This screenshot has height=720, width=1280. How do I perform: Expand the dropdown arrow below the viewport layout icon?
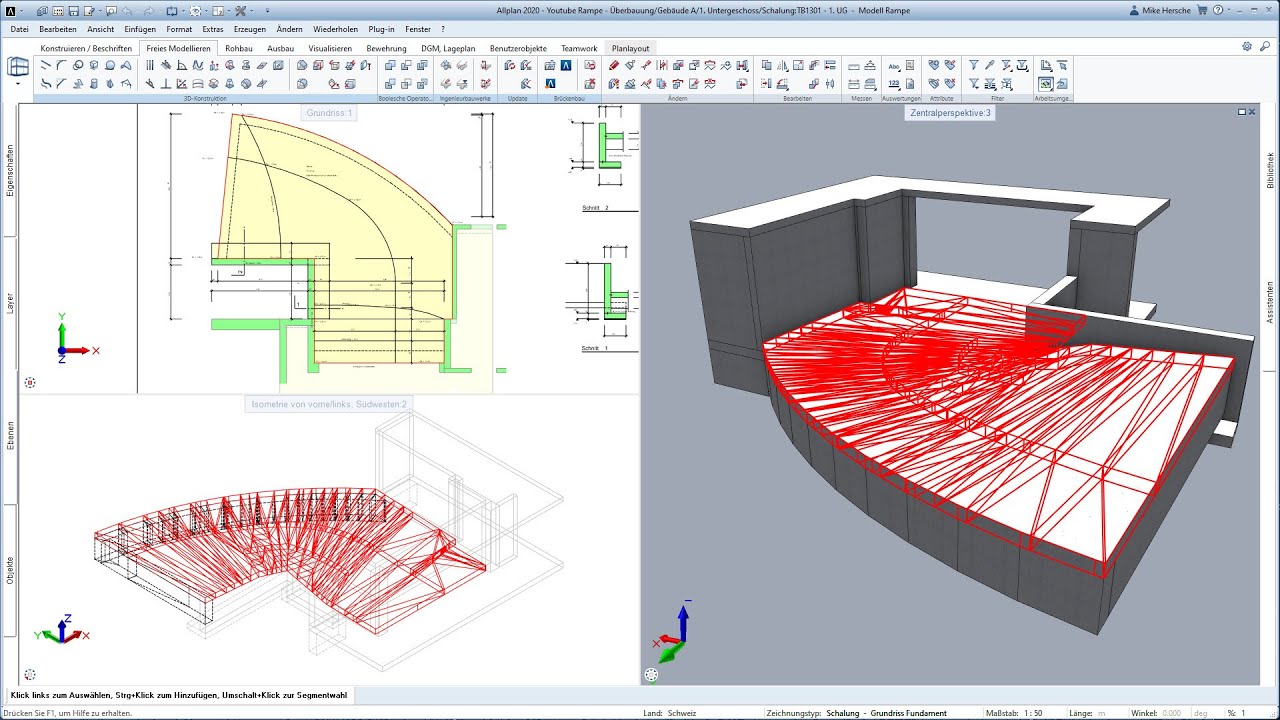[18, 84]
